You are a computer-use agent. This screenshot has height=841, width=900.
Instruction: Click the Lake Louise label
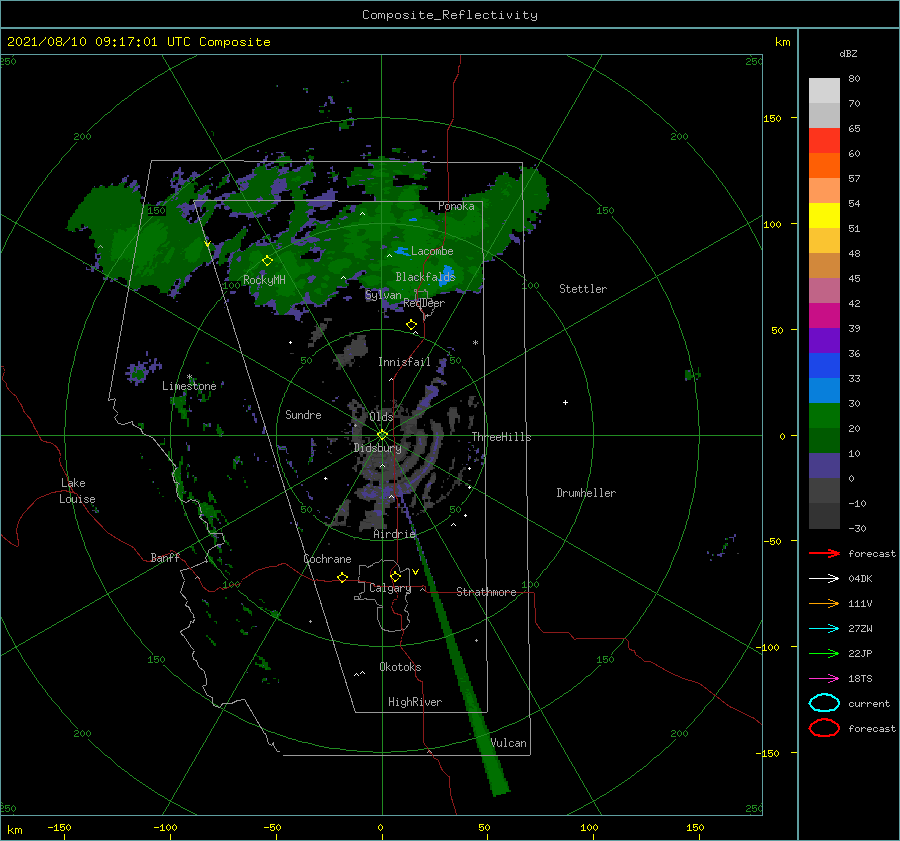77,491
